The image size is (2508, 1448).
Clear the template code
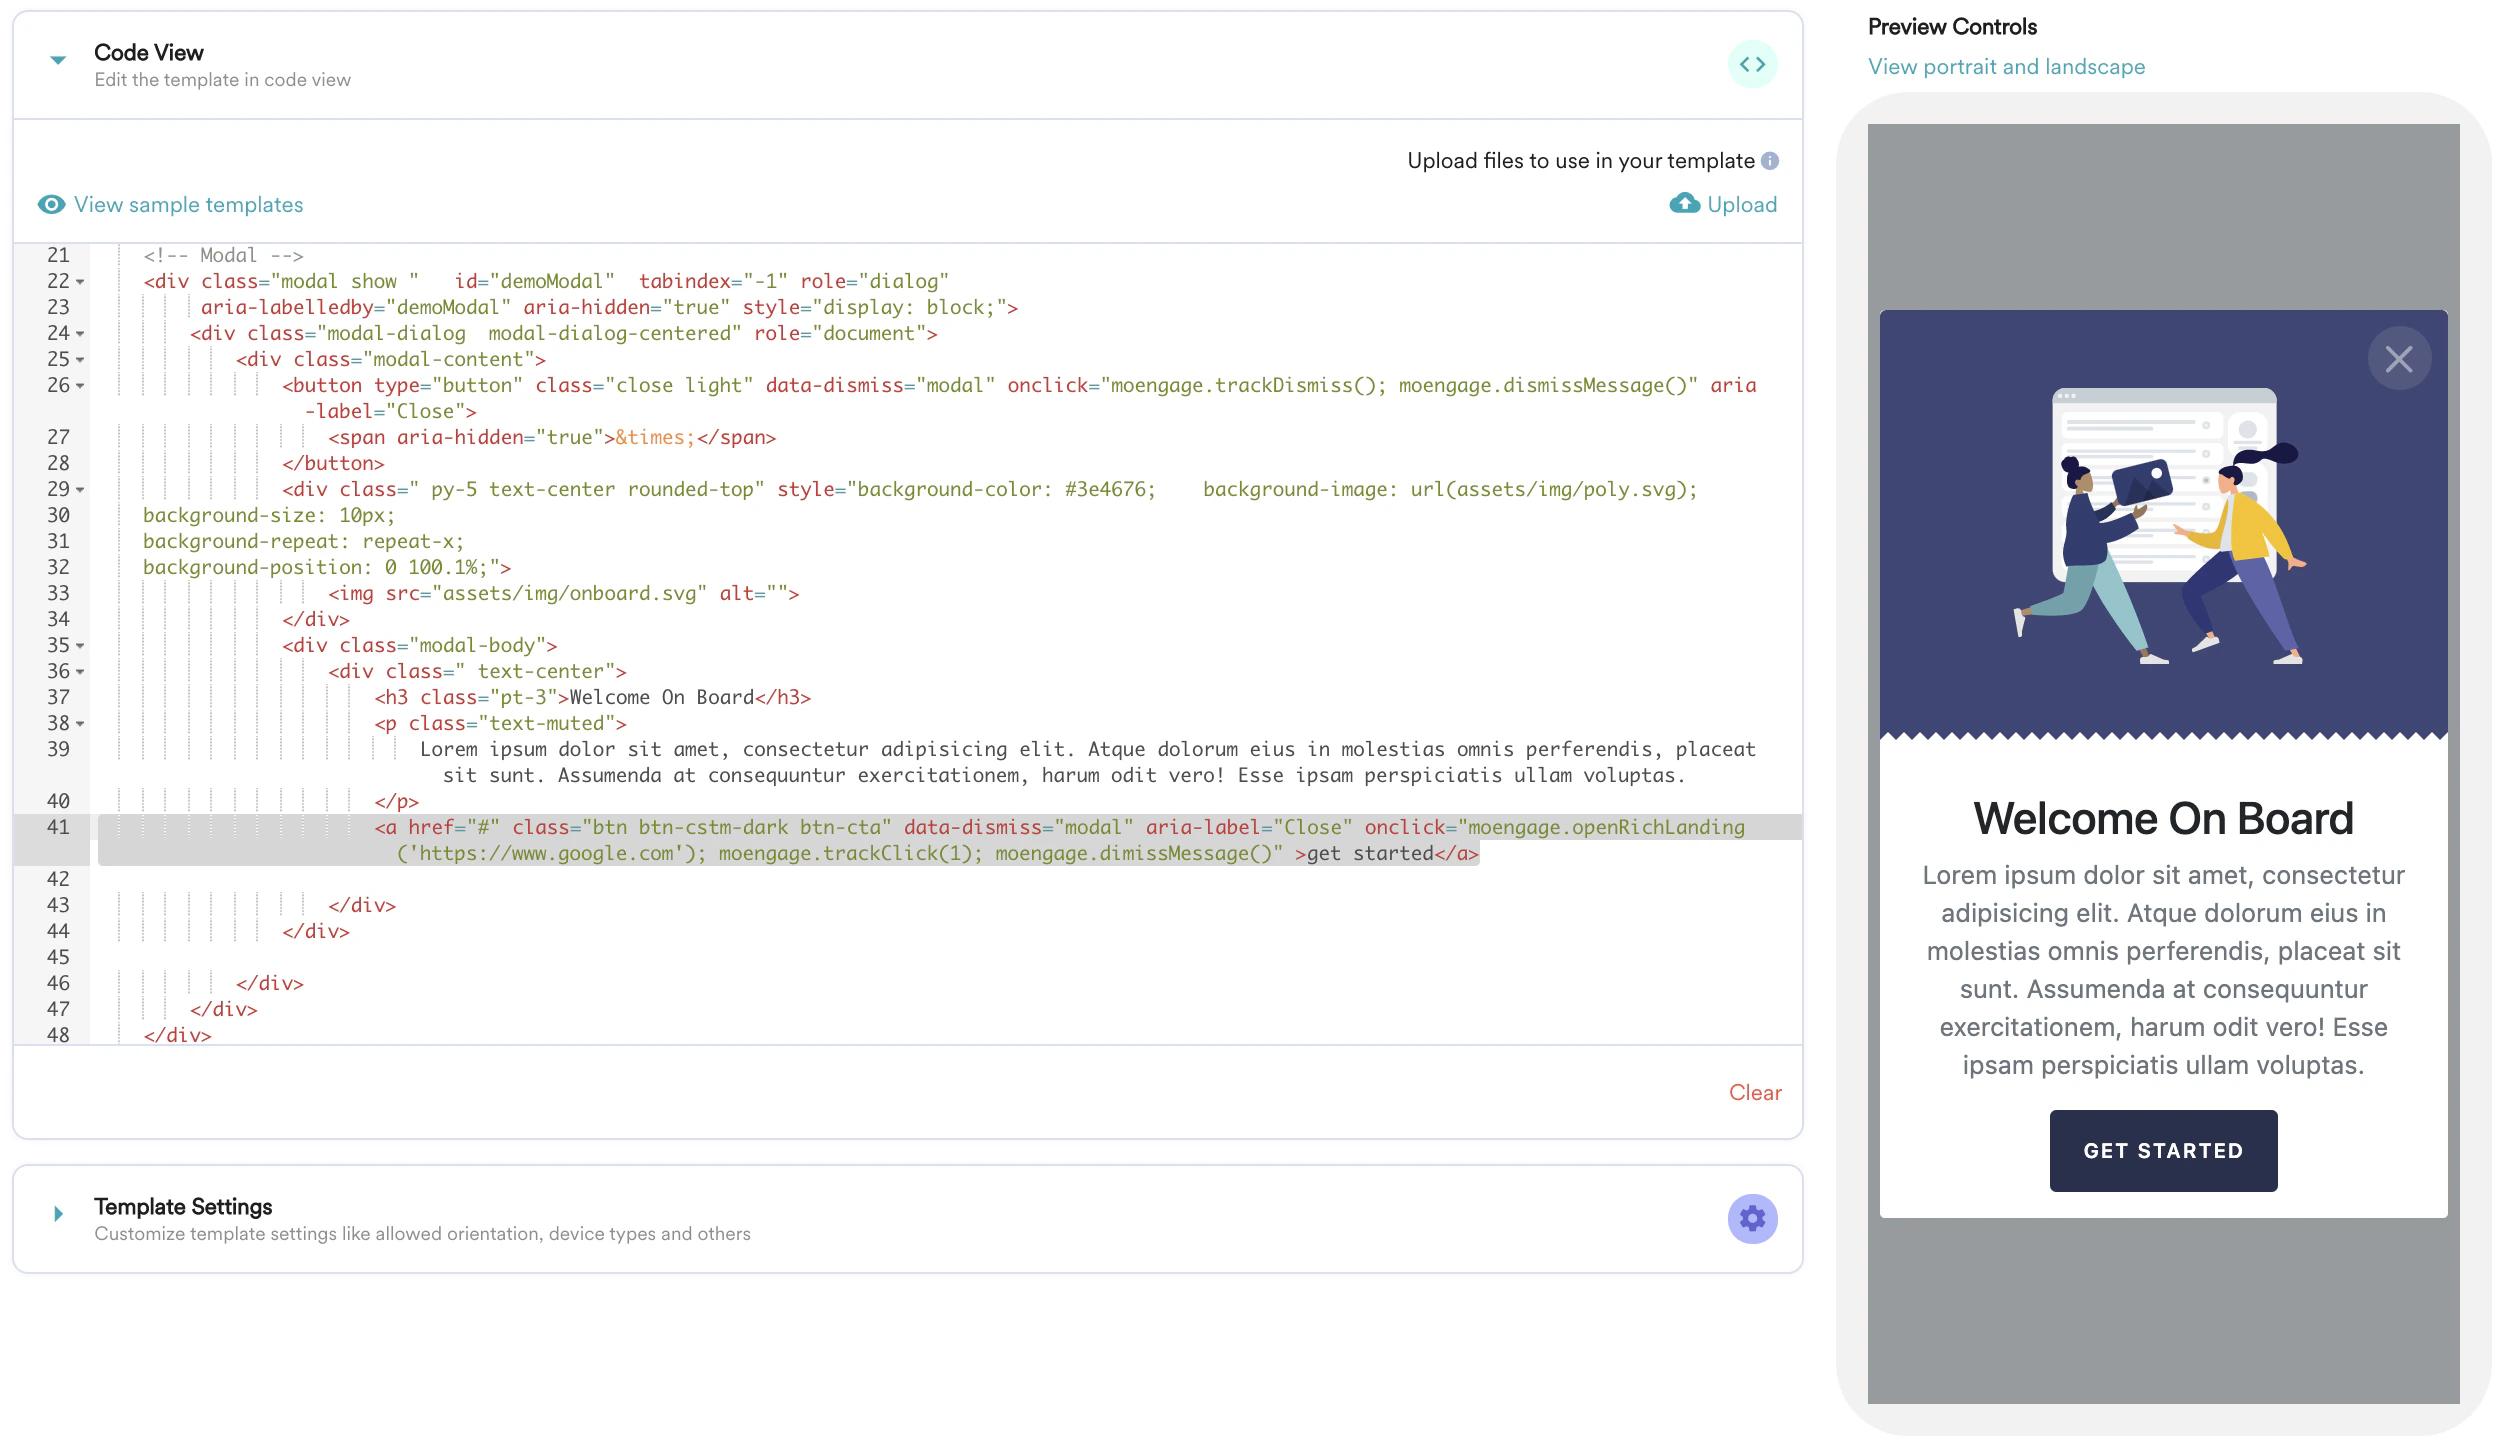[1755, 1092]
